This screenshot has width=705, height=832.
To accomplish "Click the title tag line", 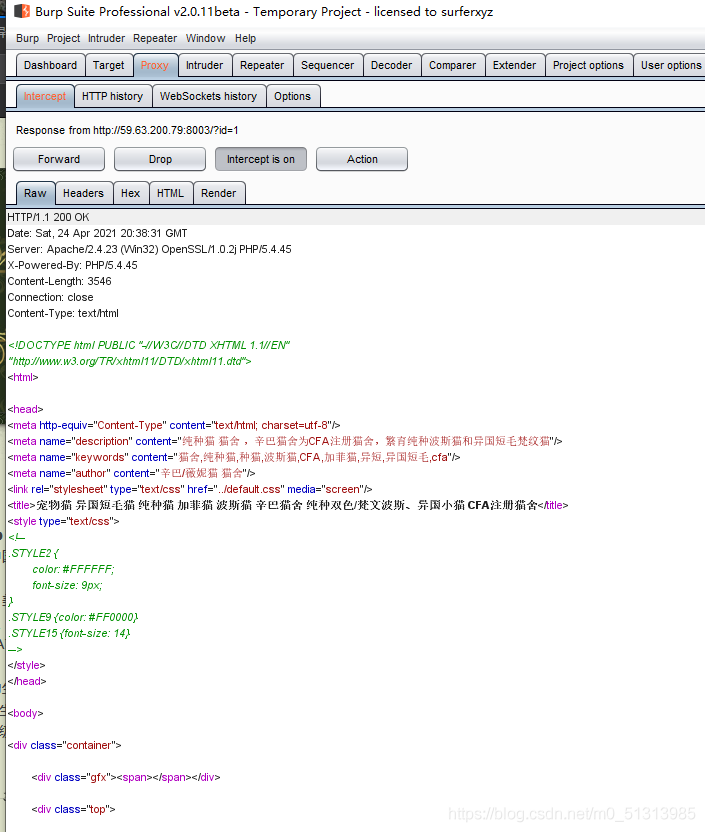I will (x=288, y=505).
